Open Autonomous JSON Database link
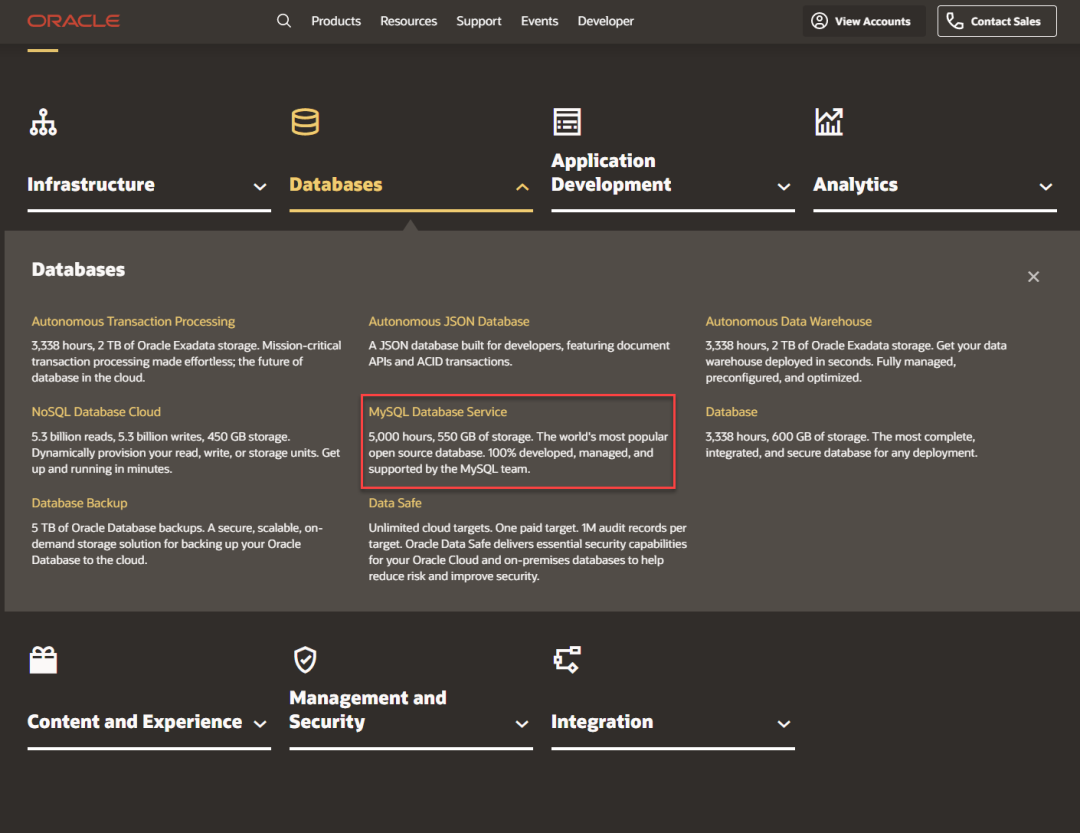Image resolution: width=1080 pixels, height=833 pixels. click(x=449, y=322)
